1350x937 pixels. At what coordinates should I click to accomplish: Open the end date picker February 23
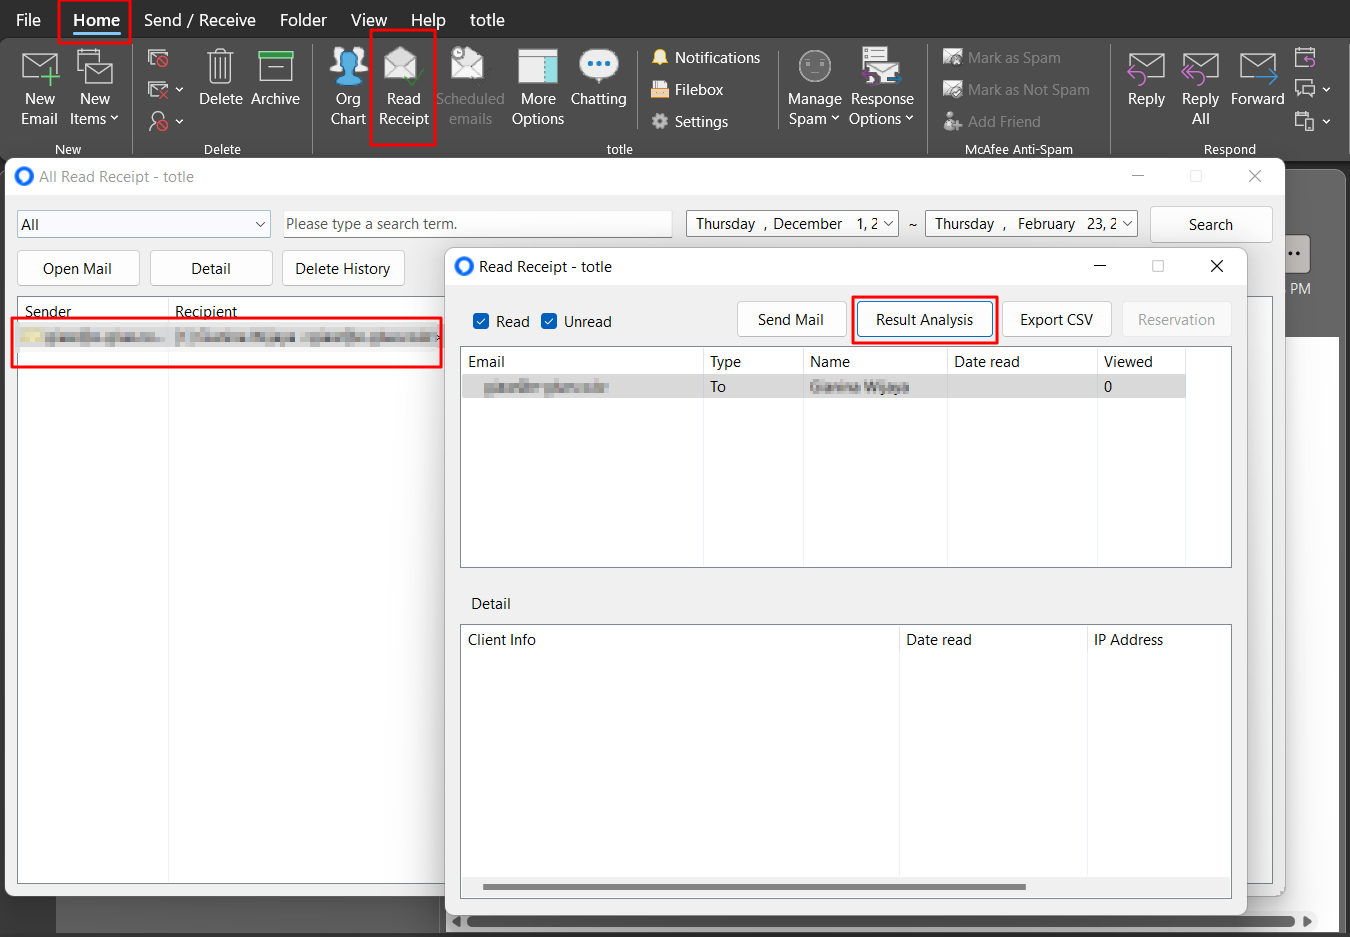pyautogui.click(x=1031, y=224)
